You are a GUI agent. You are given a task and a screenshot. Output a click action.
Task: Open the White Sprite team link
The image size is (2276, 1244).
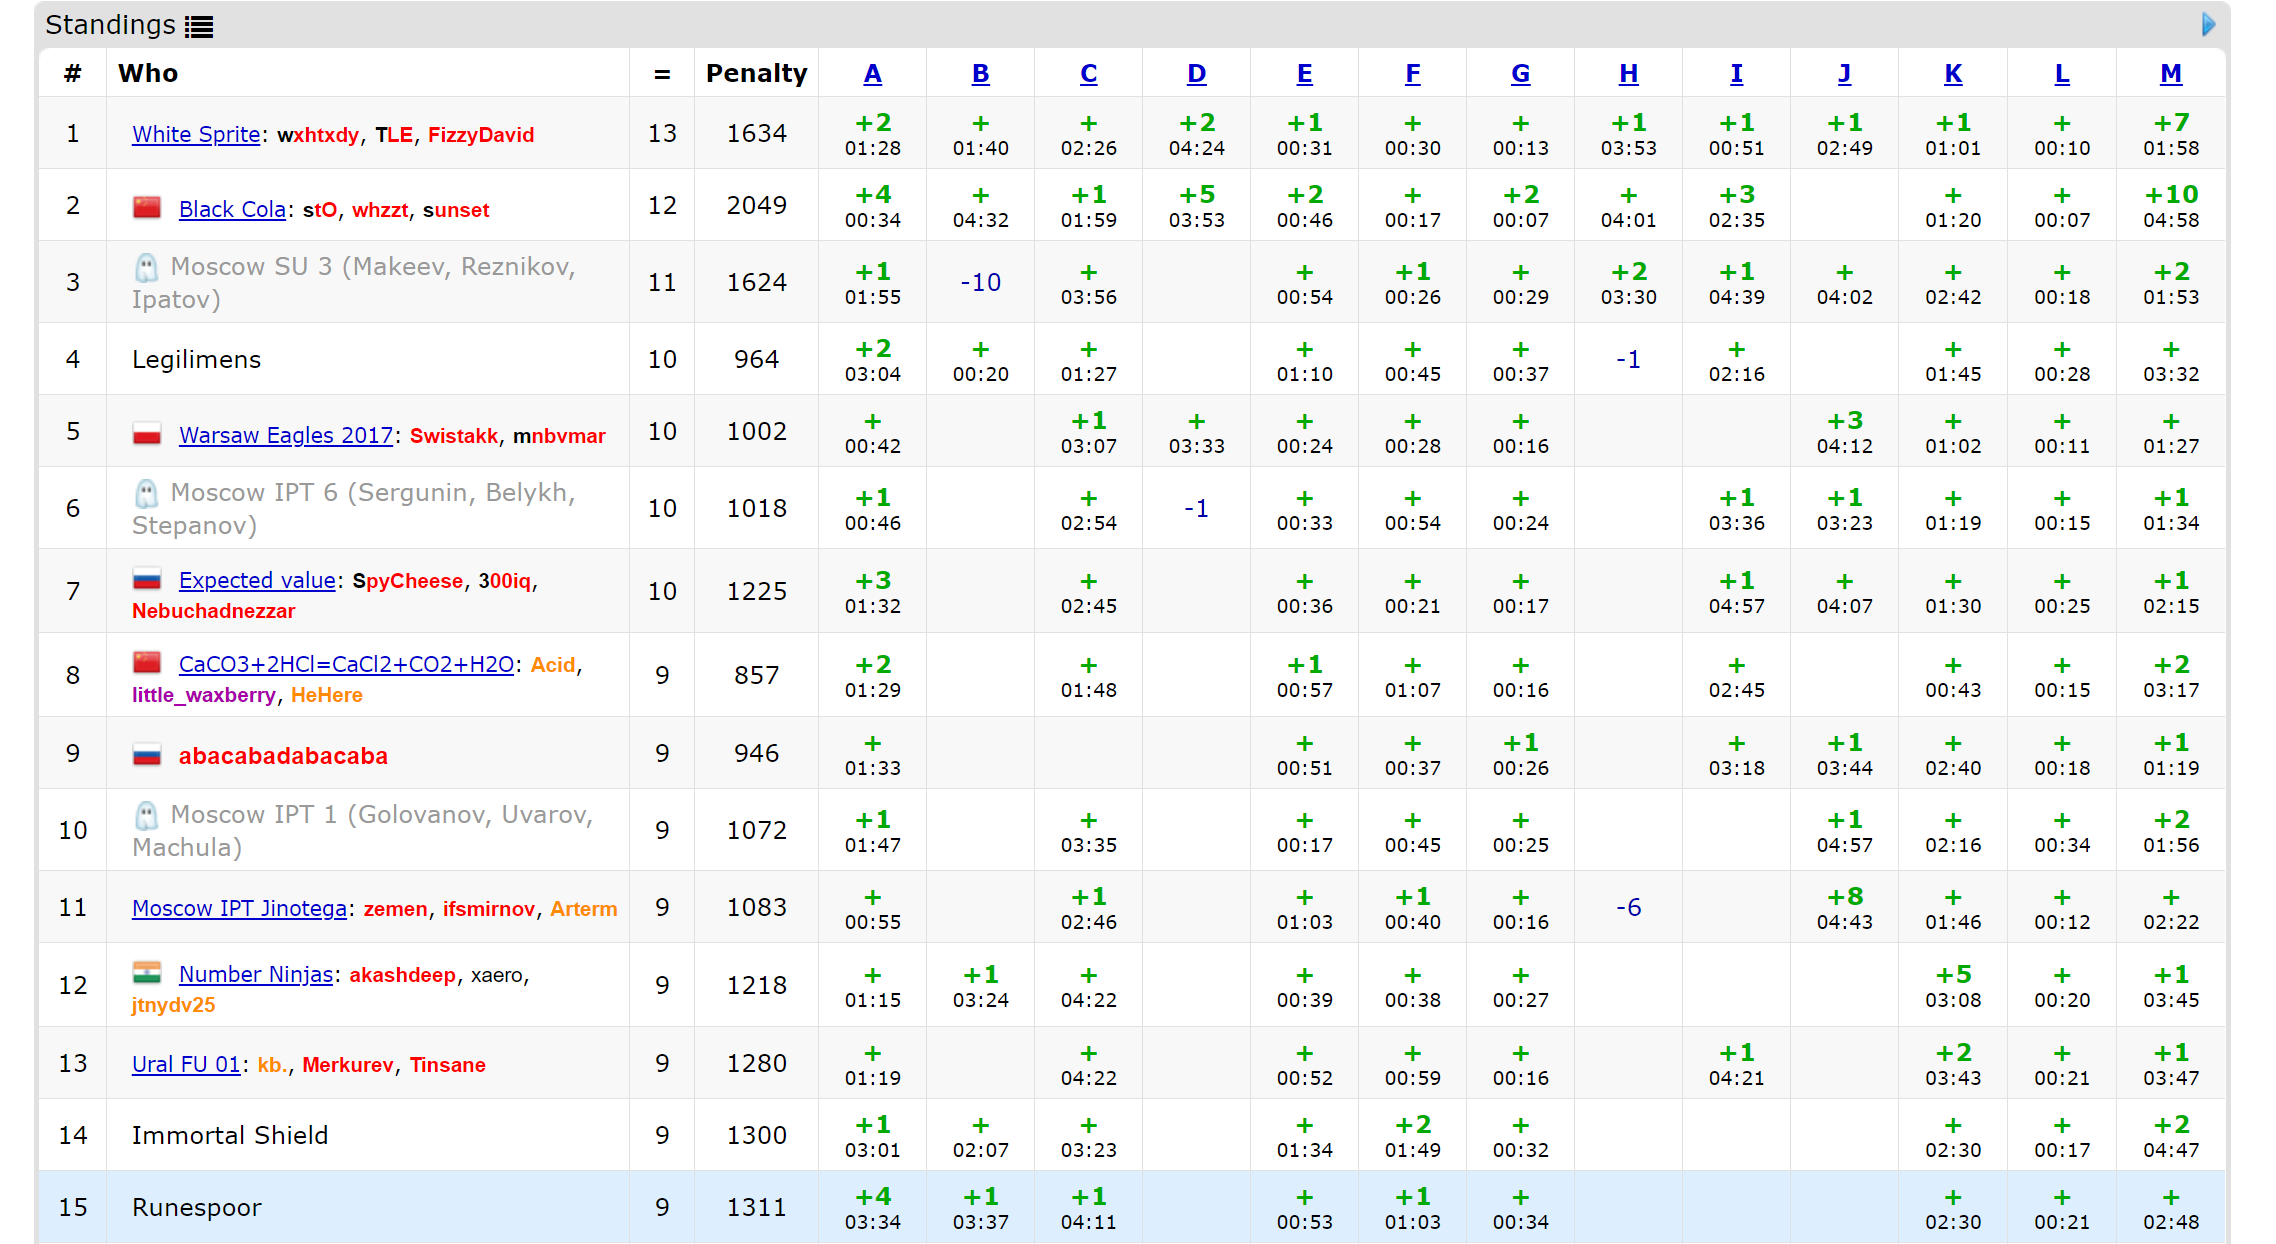click(x=196, y=134)
